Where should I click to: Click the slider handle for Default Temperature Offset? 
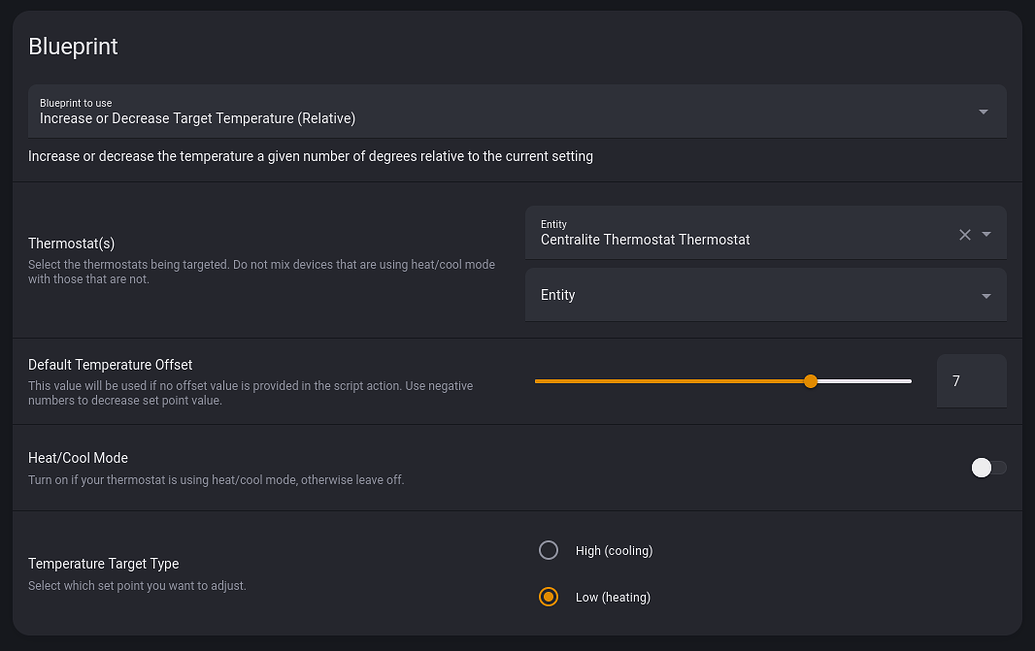click(x=810, y=381)
